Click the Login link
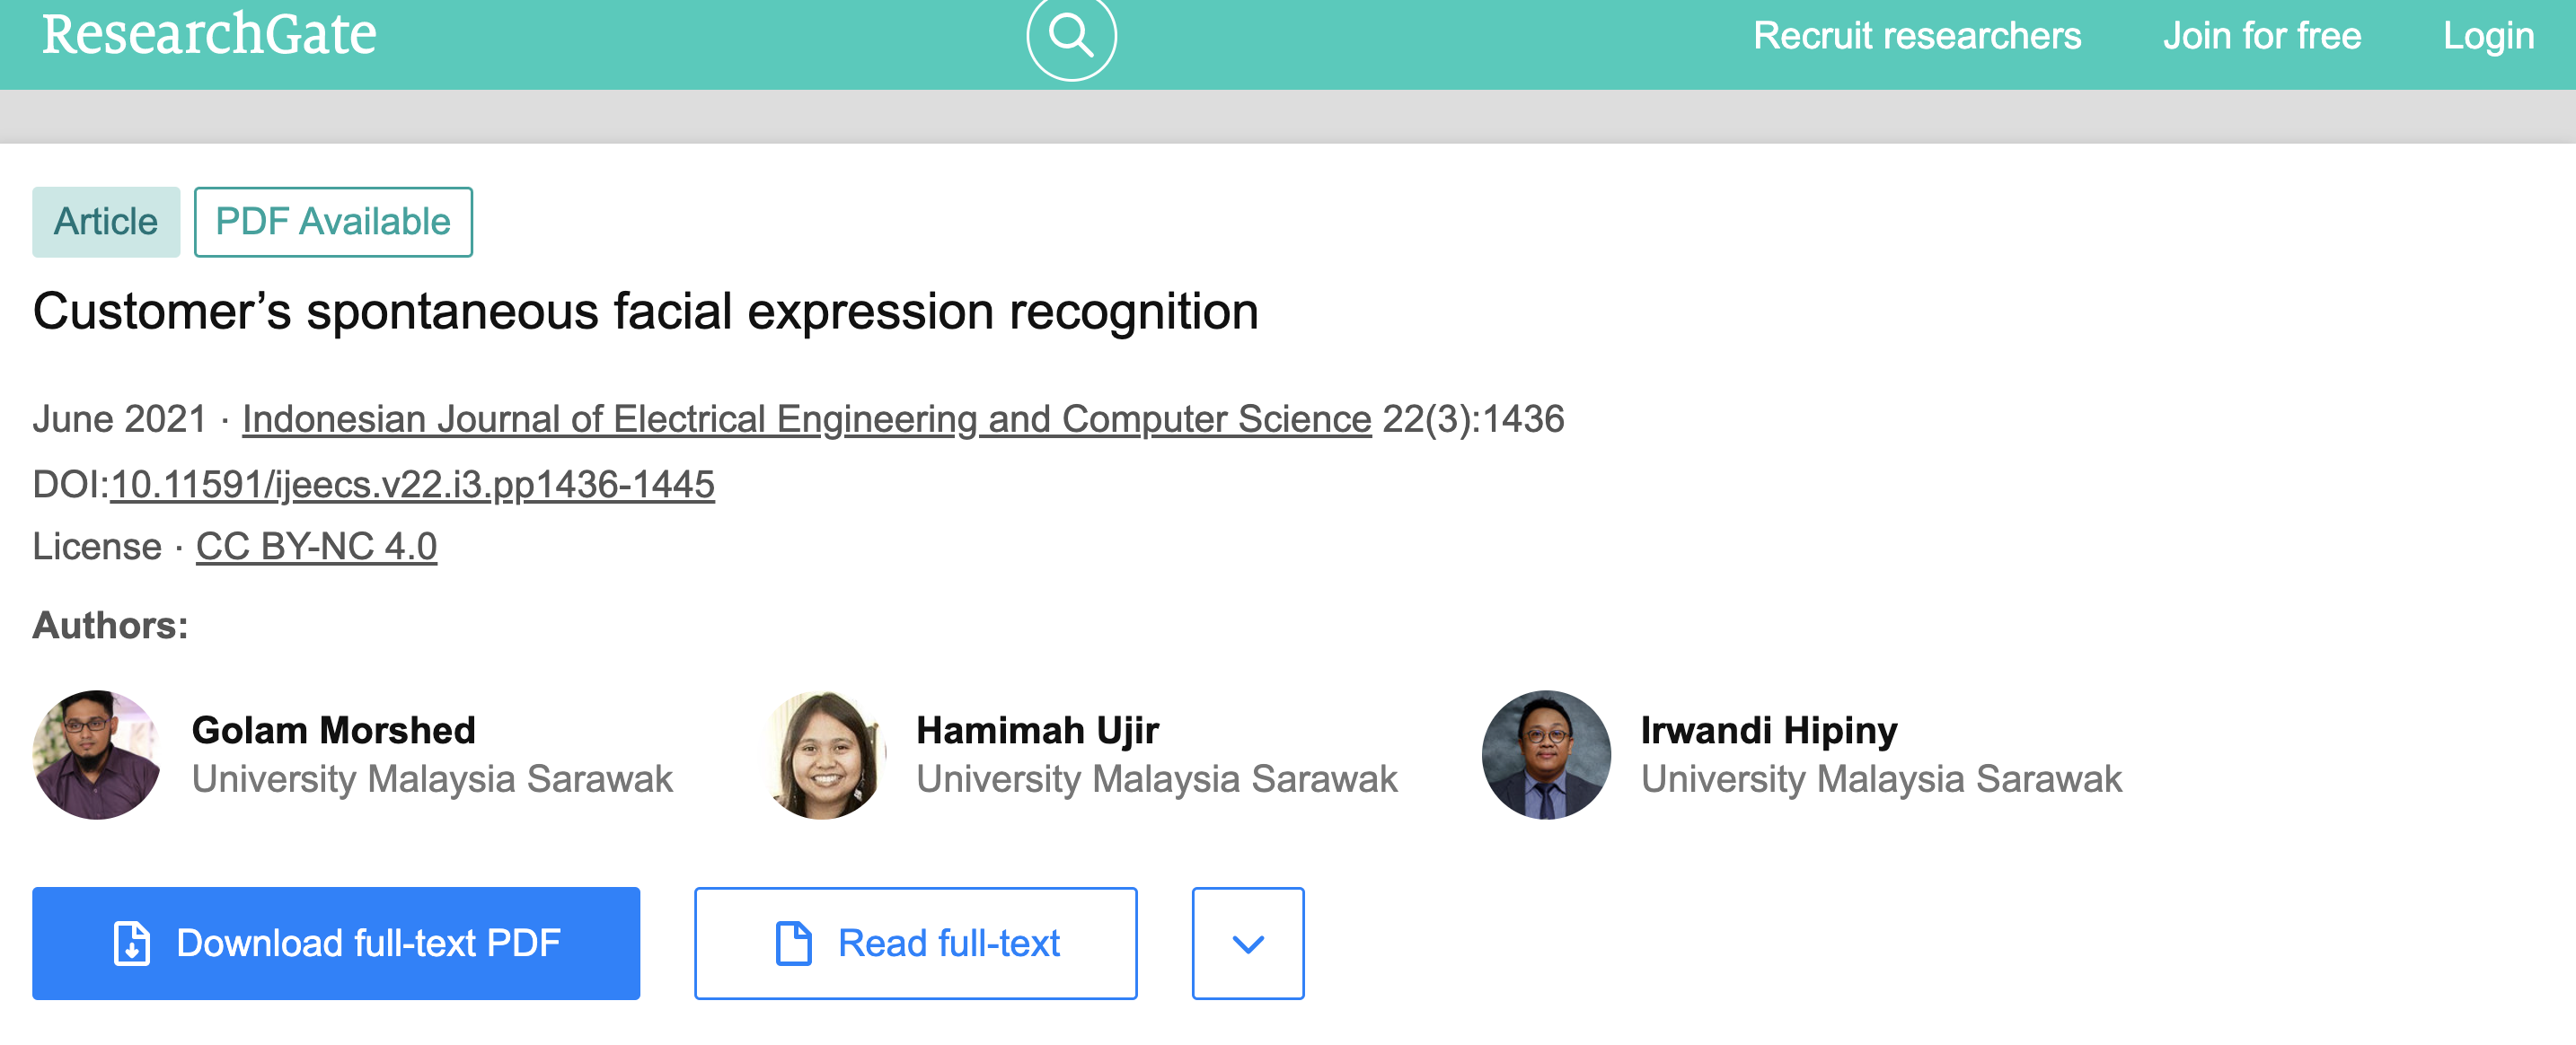The height and width of the screenshot is (1045, 2576). click(x=2488, y=36)
